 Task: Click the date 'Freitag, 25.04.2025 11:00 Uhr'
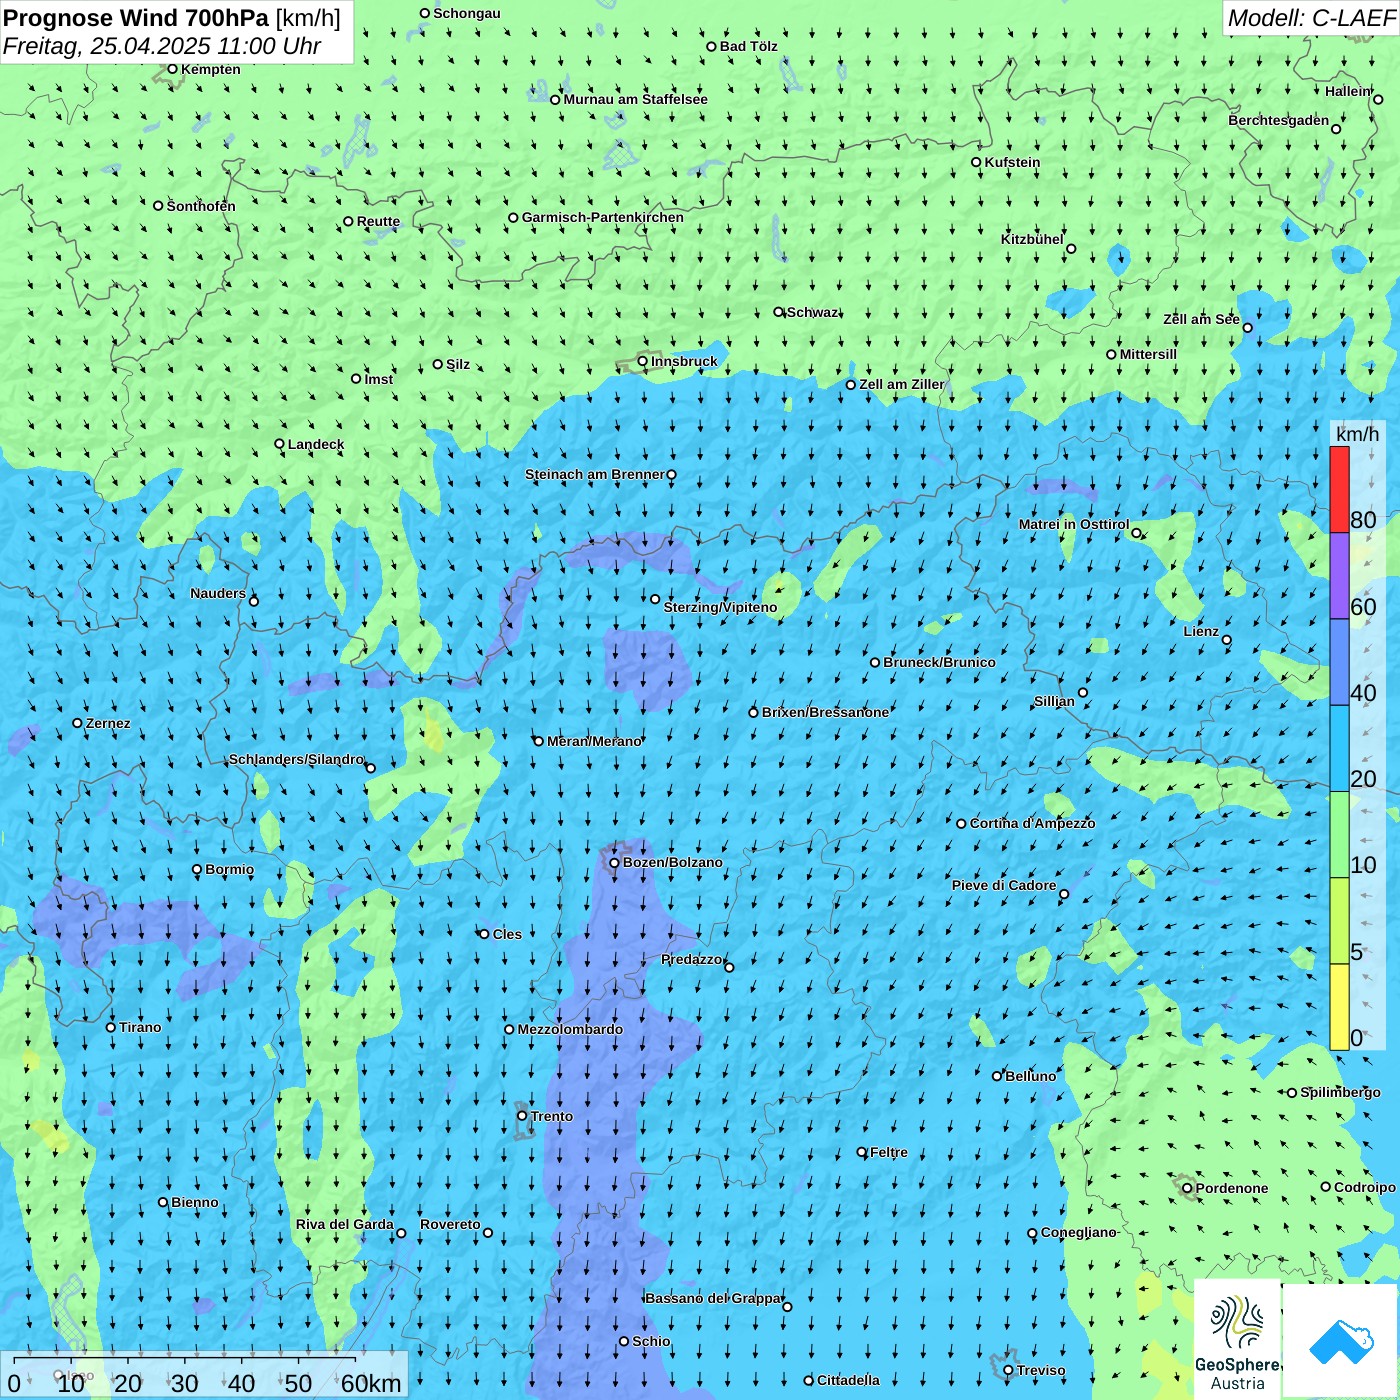point(162,46)
